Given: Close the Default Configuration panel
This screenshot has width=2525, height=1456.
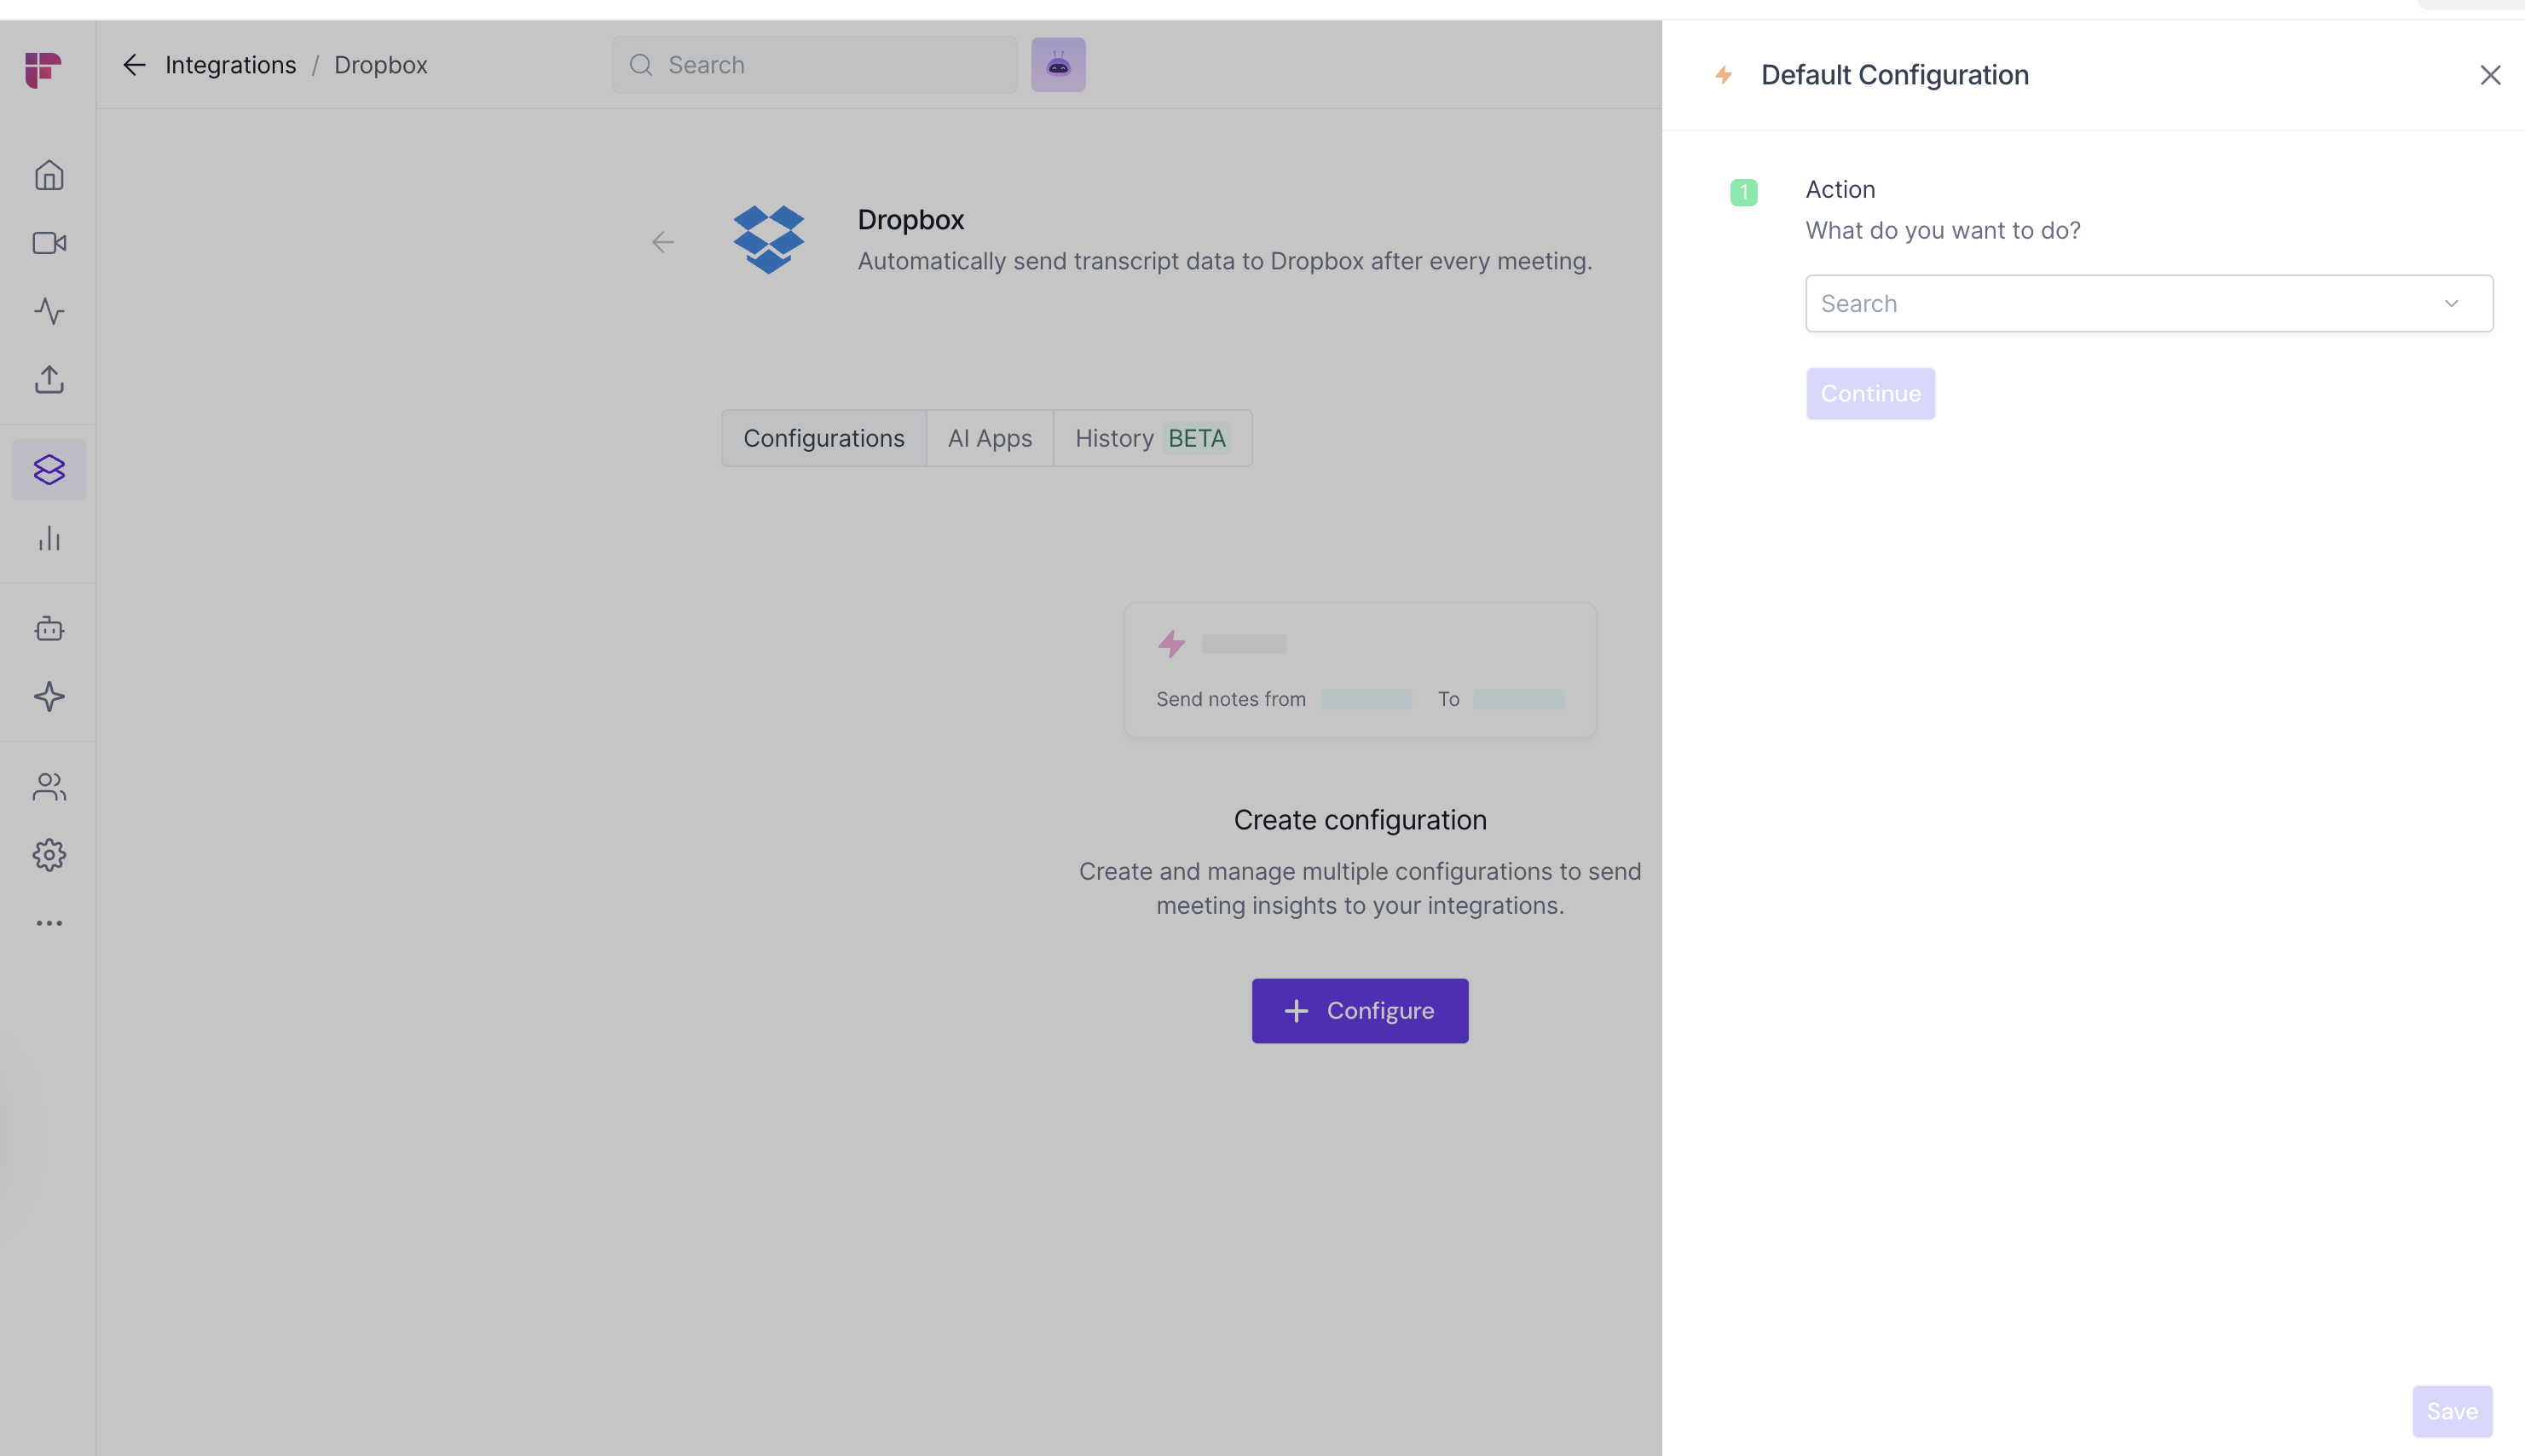Looking at the screenshot, I should (x=2490, y=75).
